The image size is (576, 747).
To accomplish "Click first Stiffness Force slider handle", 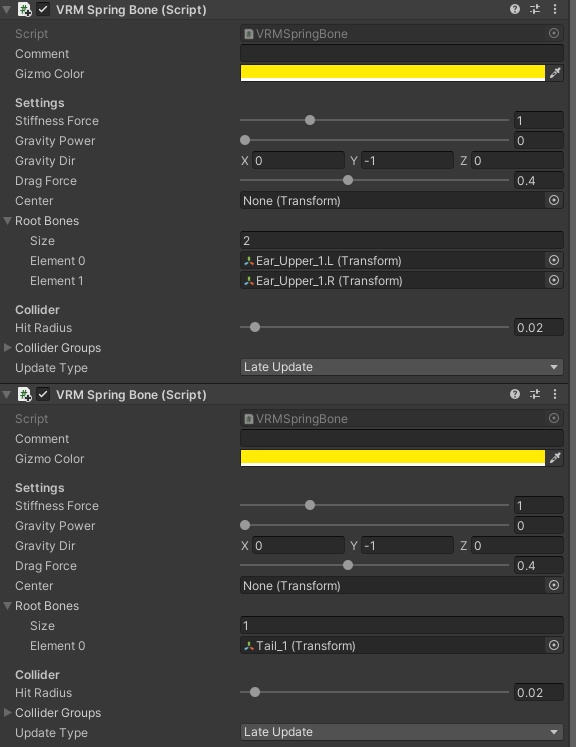I will click(x=310, y=120).
